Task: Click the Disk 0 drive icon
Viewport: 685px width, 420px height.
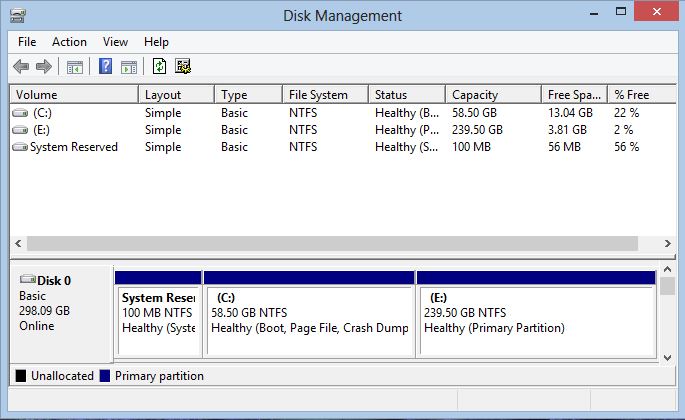Action: click(x=28, y=278)
